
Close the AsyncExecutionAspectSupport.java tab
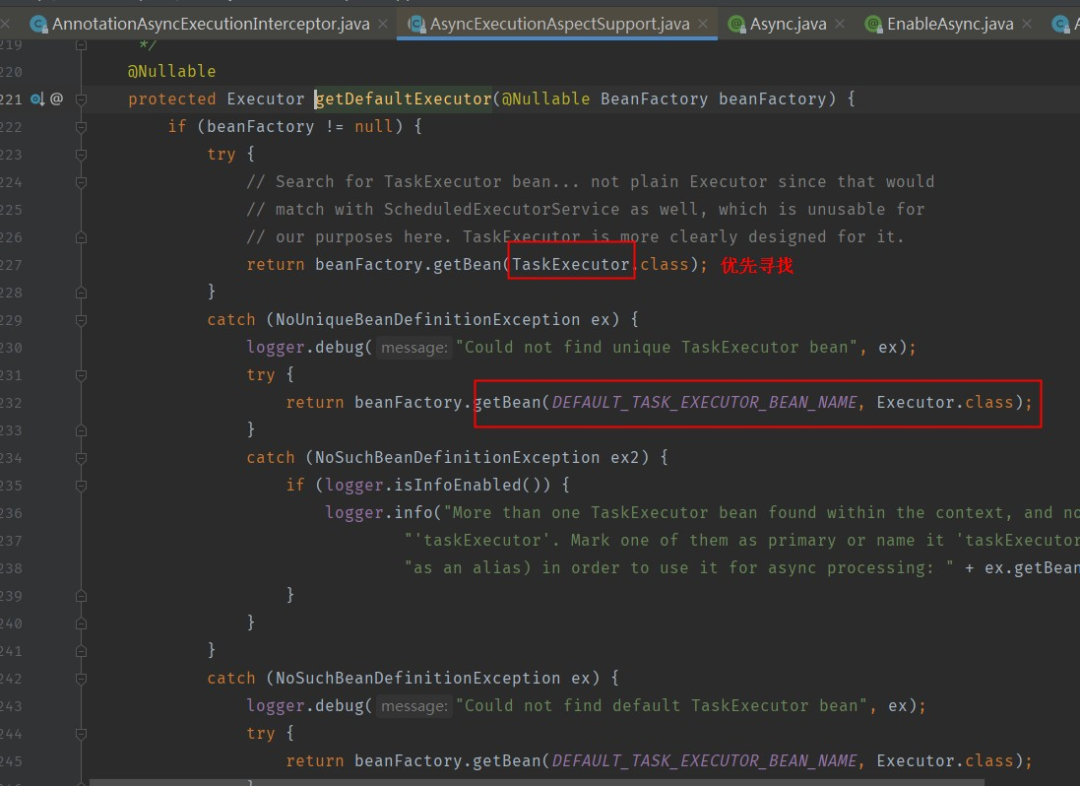704,23
